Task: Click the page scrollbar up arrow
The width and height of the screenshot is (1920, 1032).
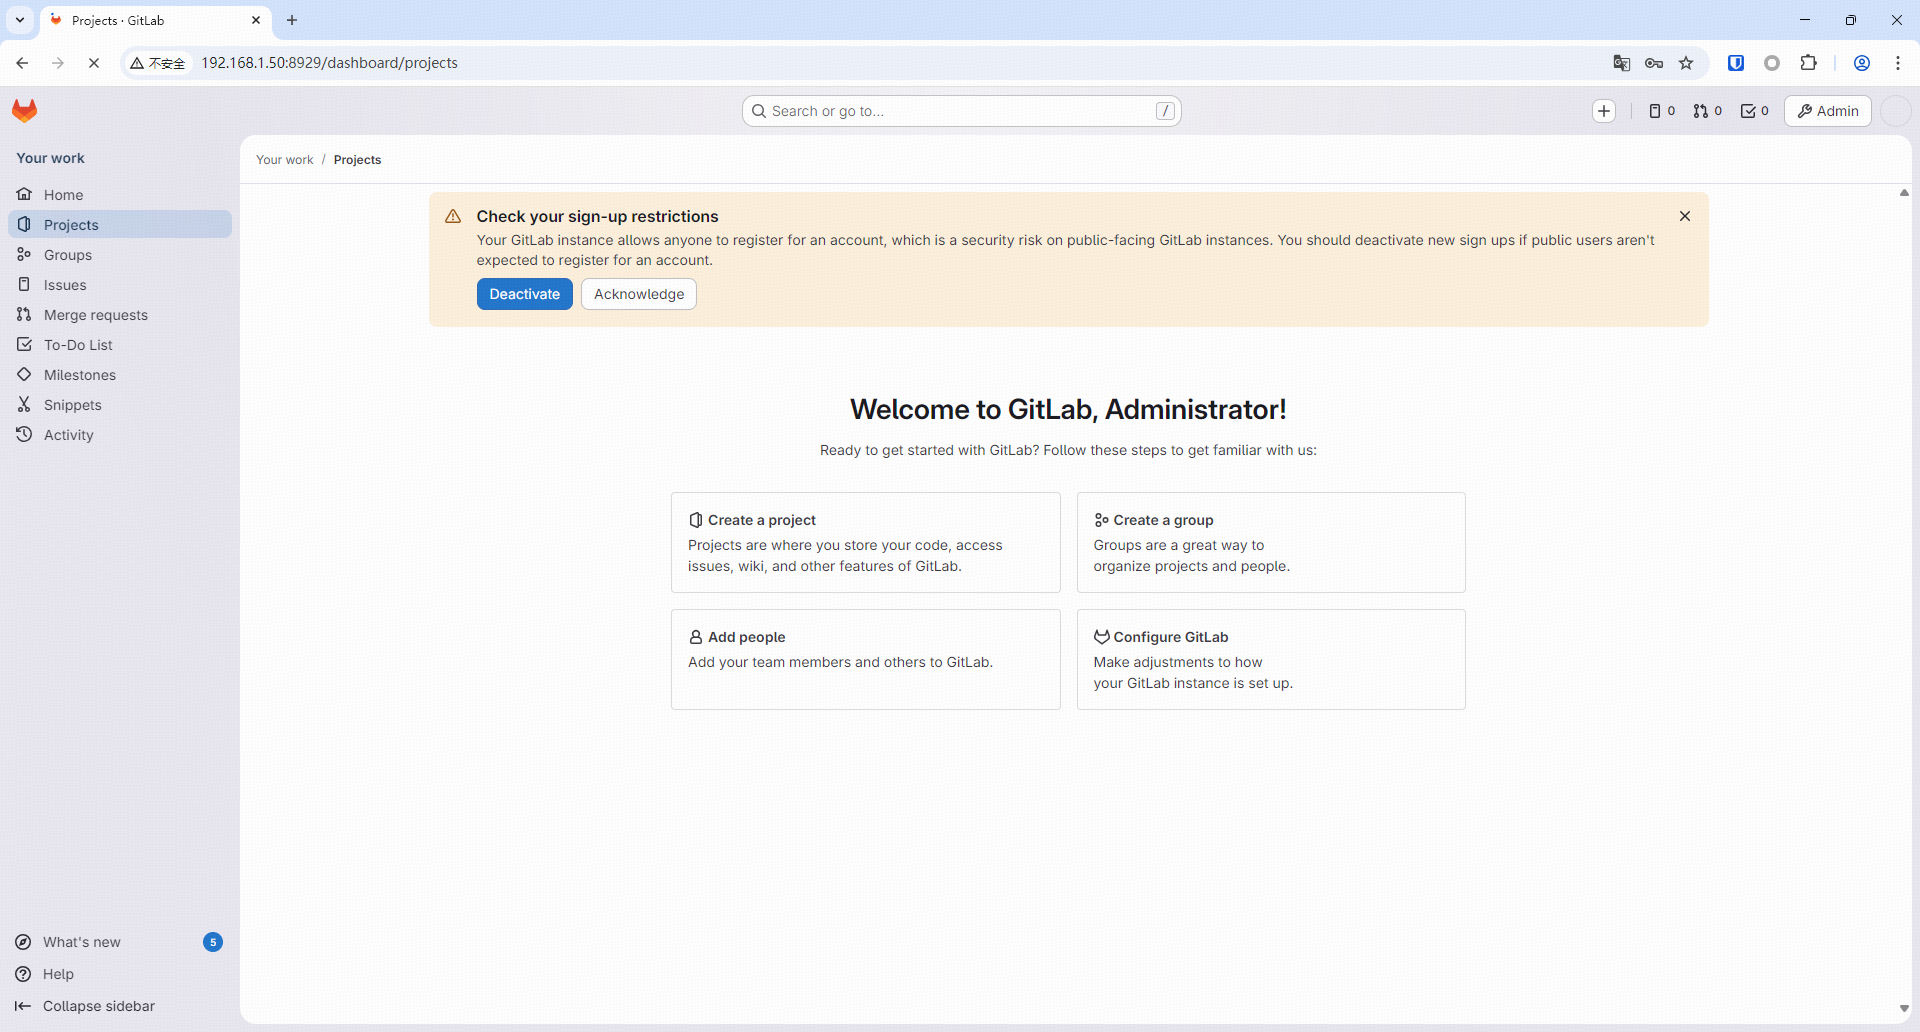Action: (x=1904, y=193)
